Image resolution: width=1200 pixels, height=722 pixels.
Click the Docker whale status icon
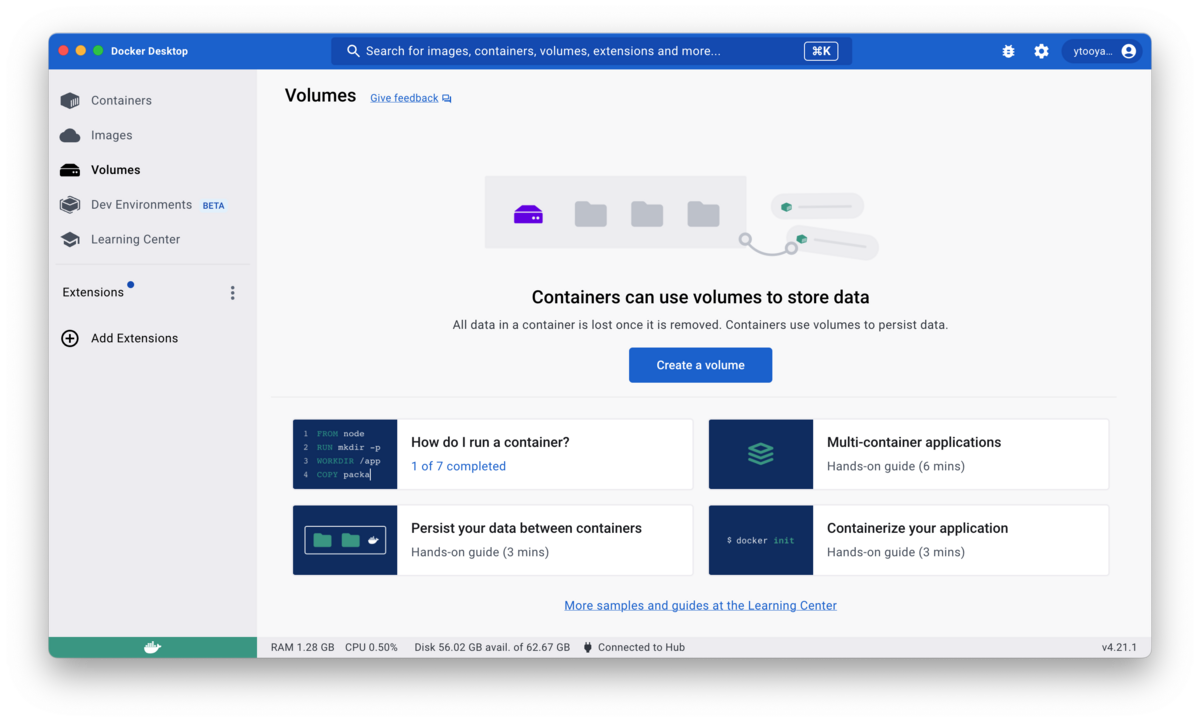tap(152, 647)
